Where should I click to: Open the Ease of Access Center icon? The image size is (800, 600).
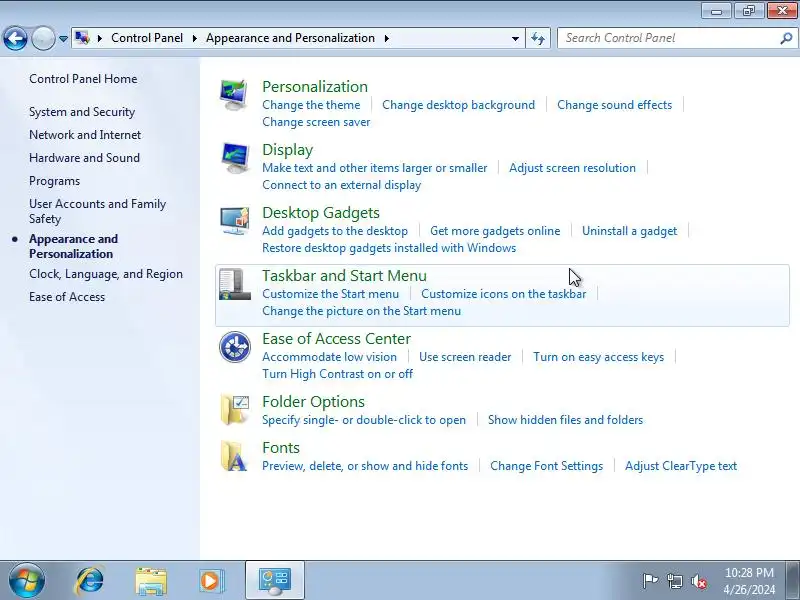[x=235, y=347]
